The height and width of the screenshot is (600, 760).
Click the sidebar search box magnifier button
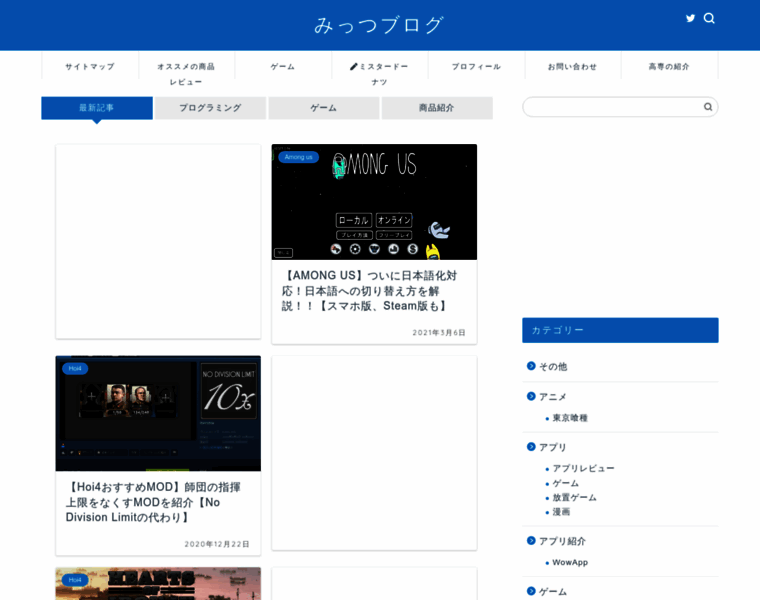pos(708,107)
